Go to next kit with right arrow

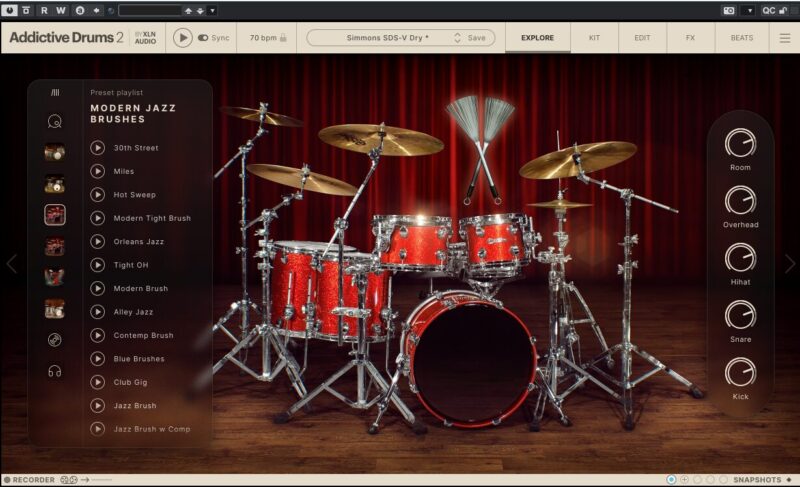tap(789, 264)
